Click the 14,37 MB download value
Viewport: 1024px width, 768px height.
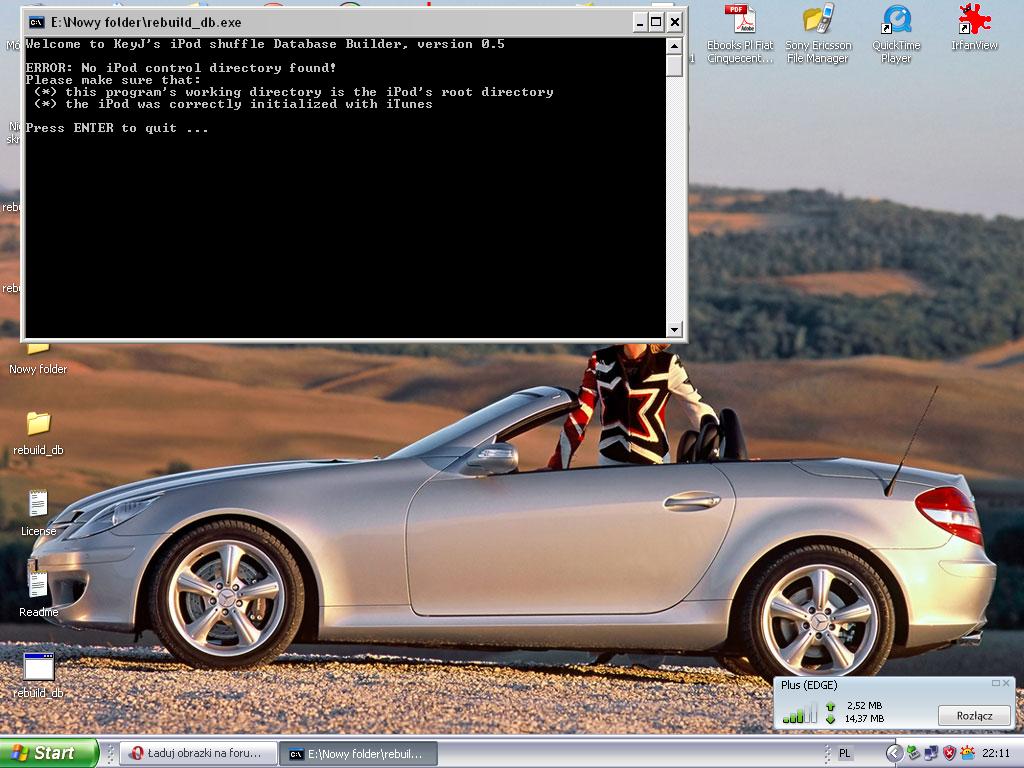tap(864, 718)
